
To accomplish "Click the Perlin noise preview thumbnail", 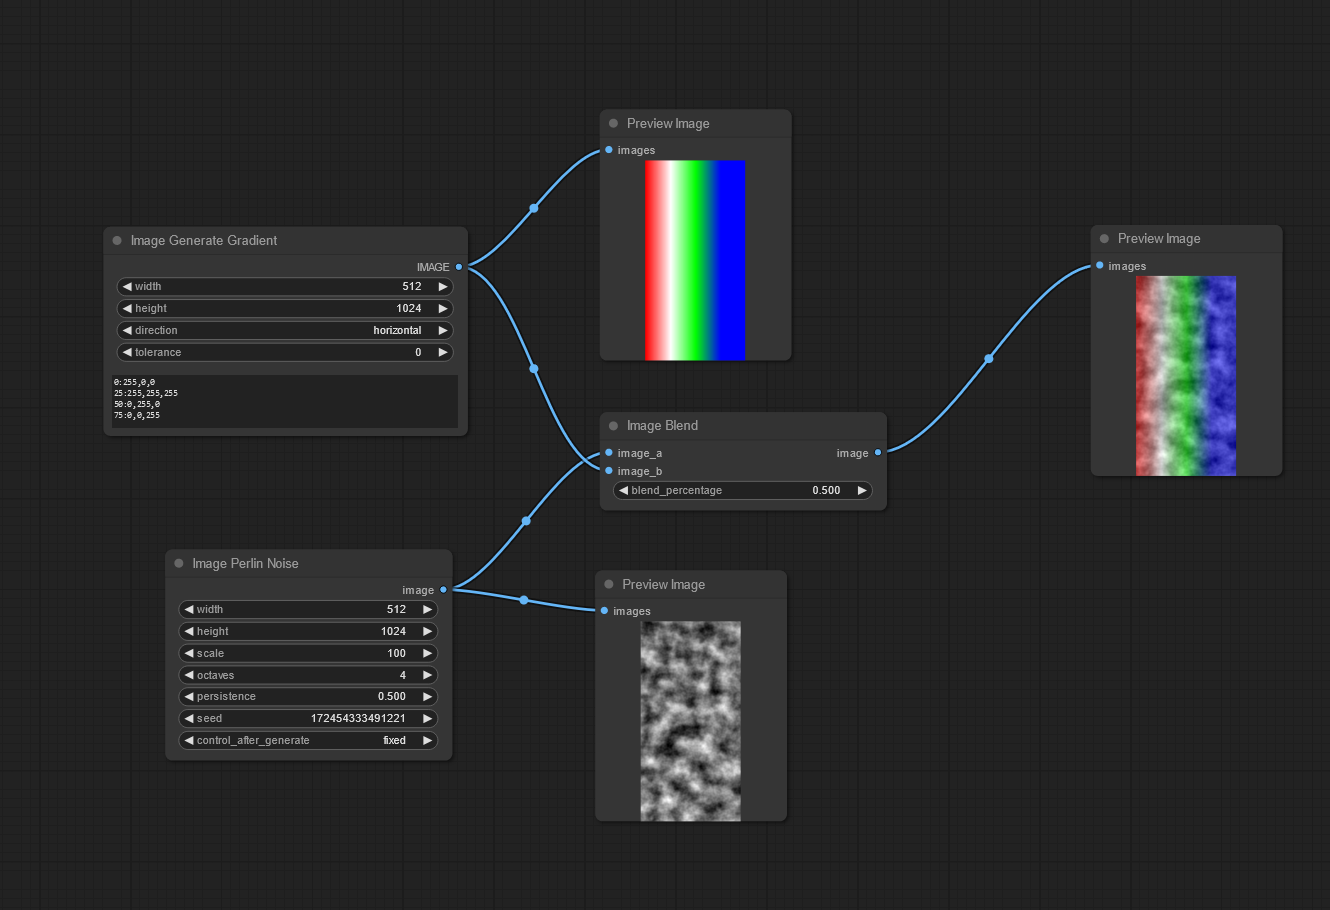I will (x=691, y=719).
